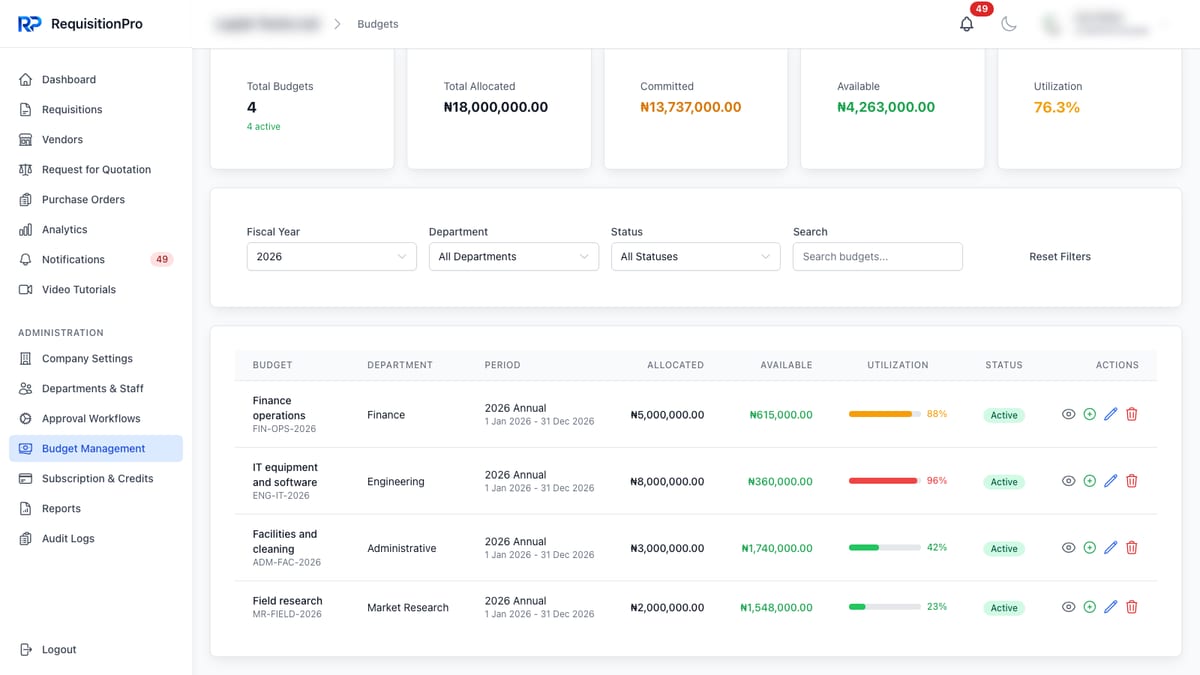Click Reset Filters
Image resolution: width=1200 pixels, height=675 pixels.
[1060, 257]
